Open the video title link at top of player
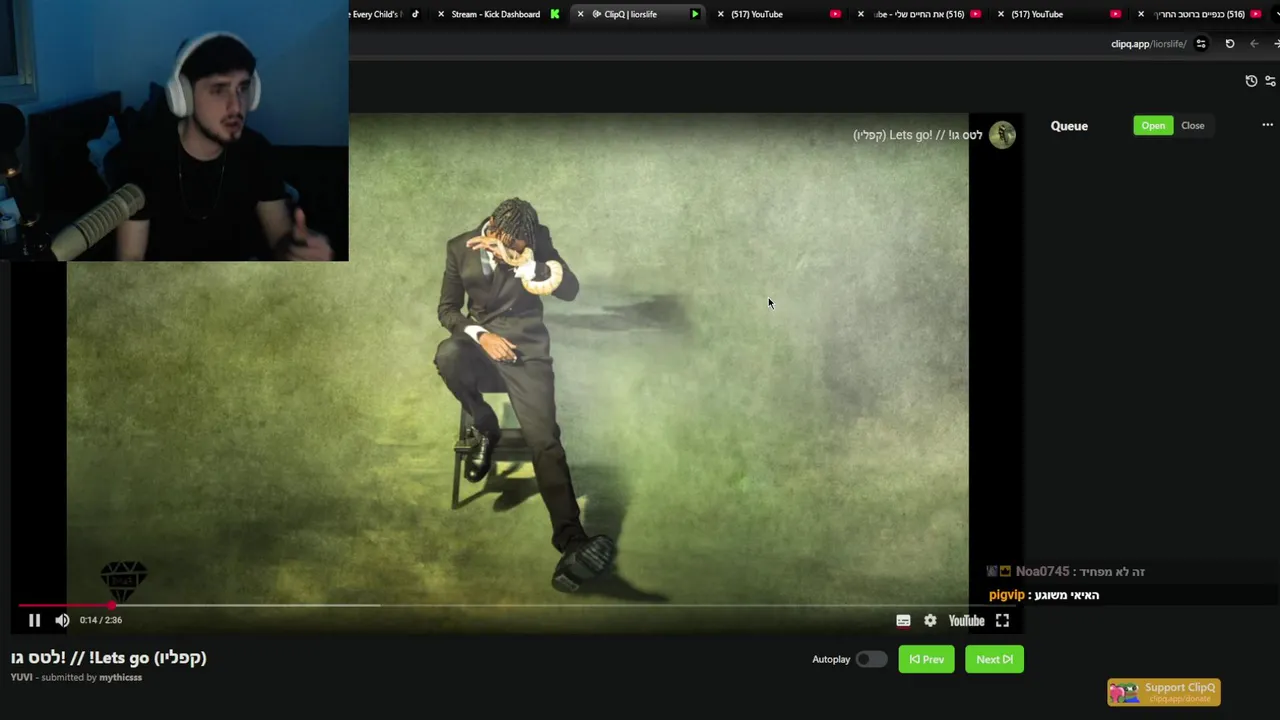This screenshot has height=720, width=1280. [917, 135]
